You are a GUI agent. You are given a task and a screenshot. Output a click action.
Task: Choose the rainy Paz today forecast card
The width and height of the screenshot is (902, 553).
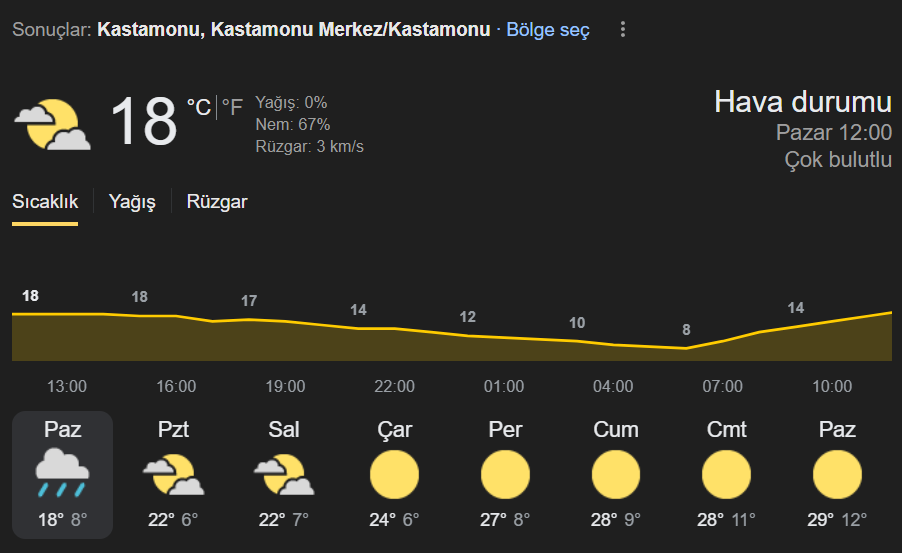coord(63,475)
